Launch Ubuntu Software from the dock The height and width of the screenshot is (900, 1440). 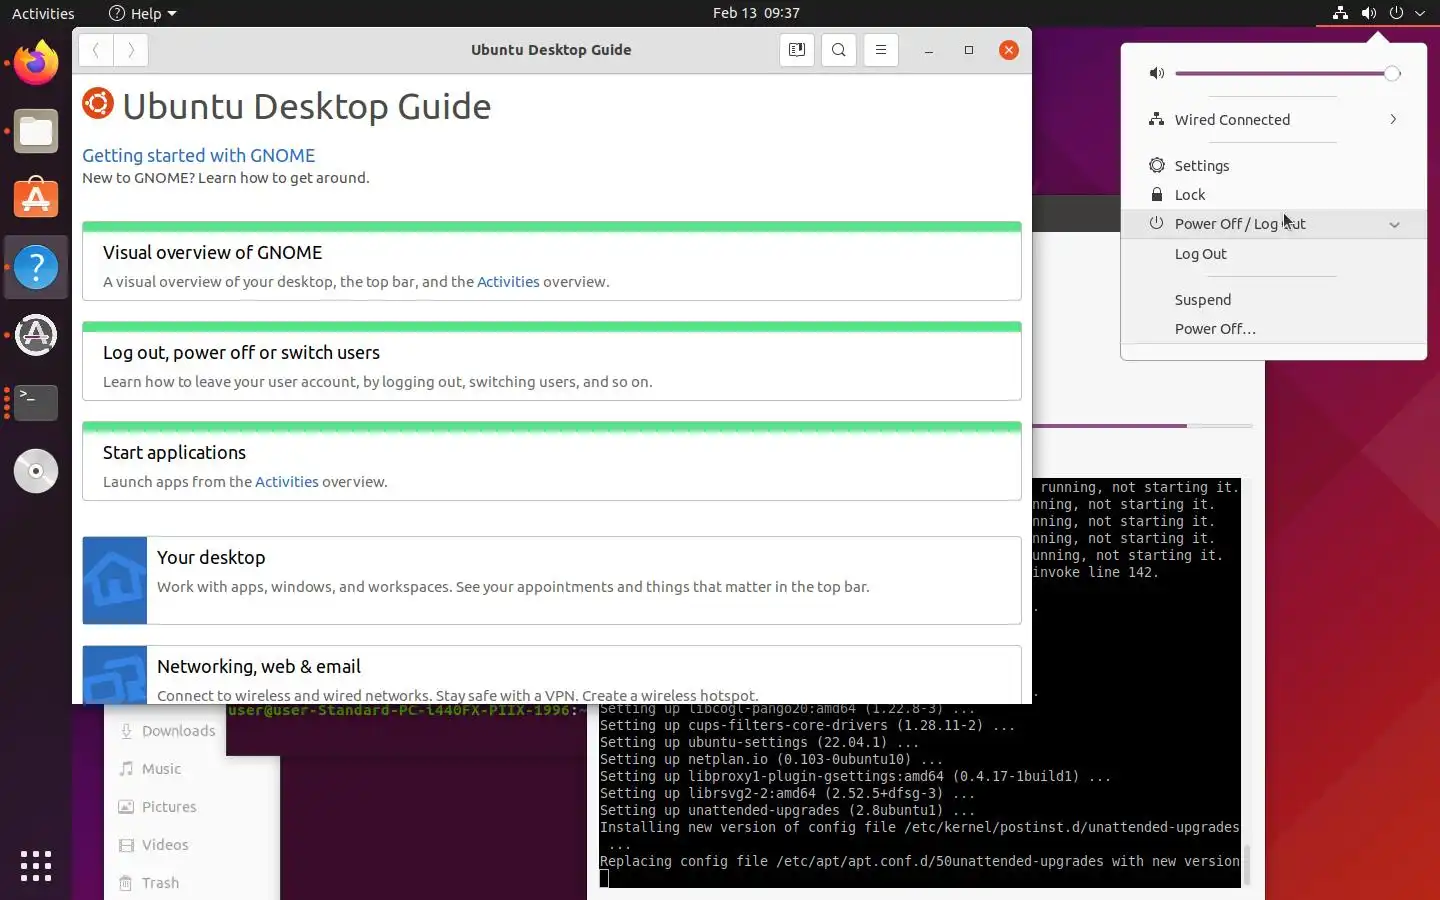click(x=36, y=199)
